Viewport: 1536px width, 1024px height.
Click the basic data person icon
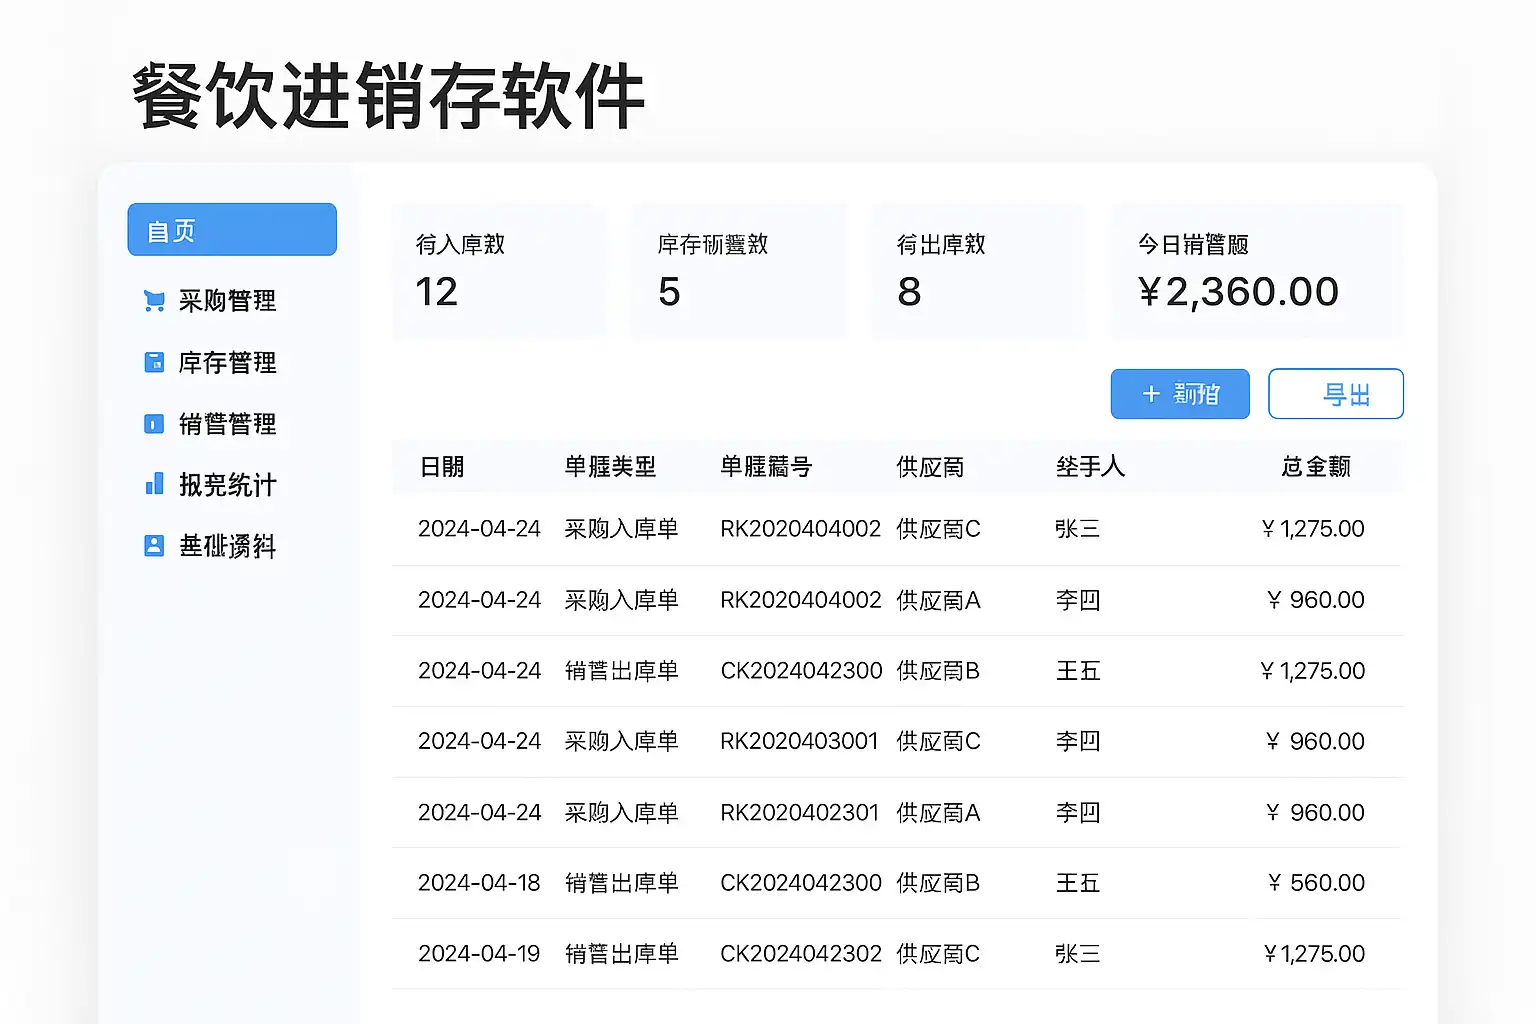point(154,546)
